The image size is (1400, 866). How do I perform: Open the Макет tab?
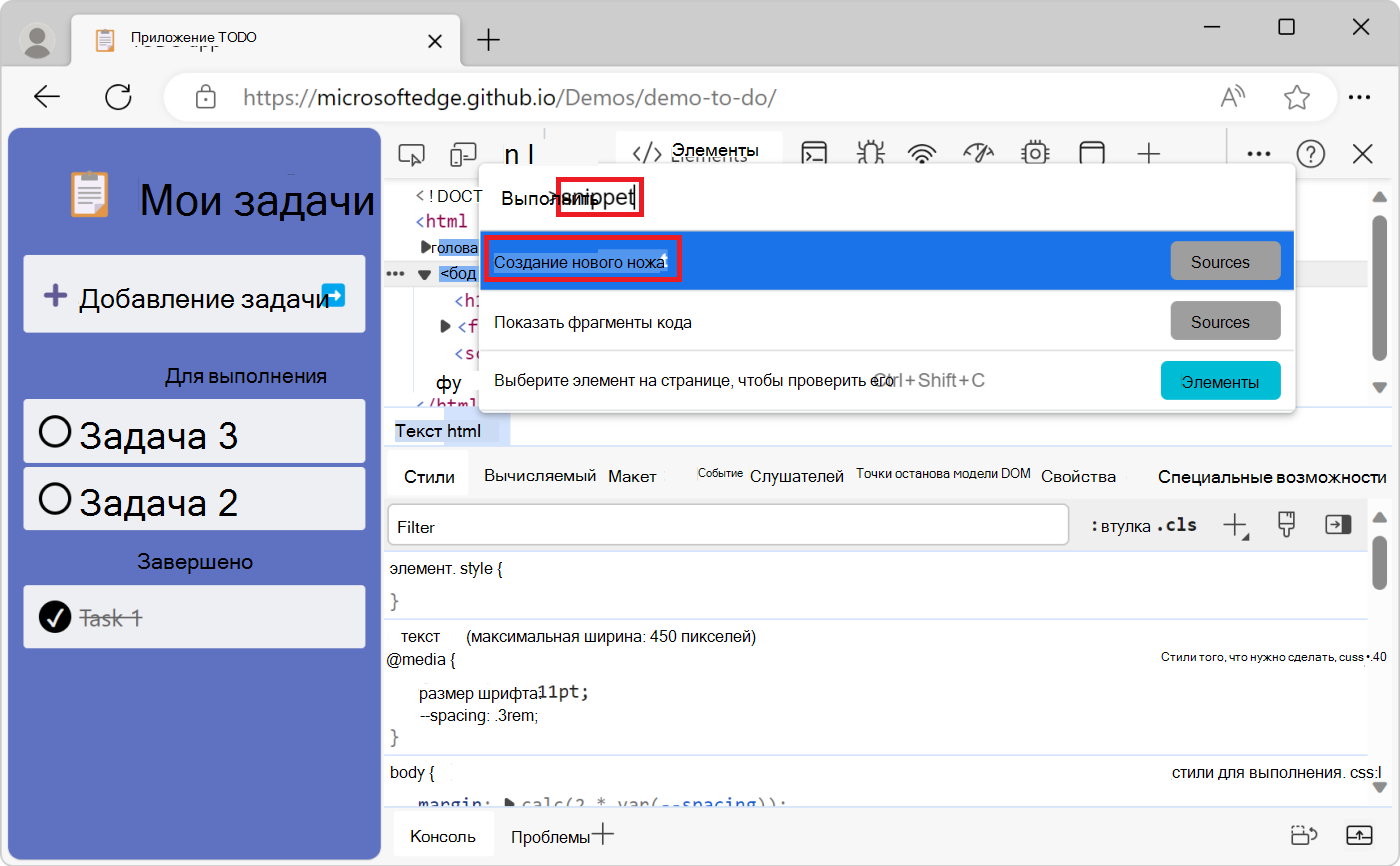(632, 477)
